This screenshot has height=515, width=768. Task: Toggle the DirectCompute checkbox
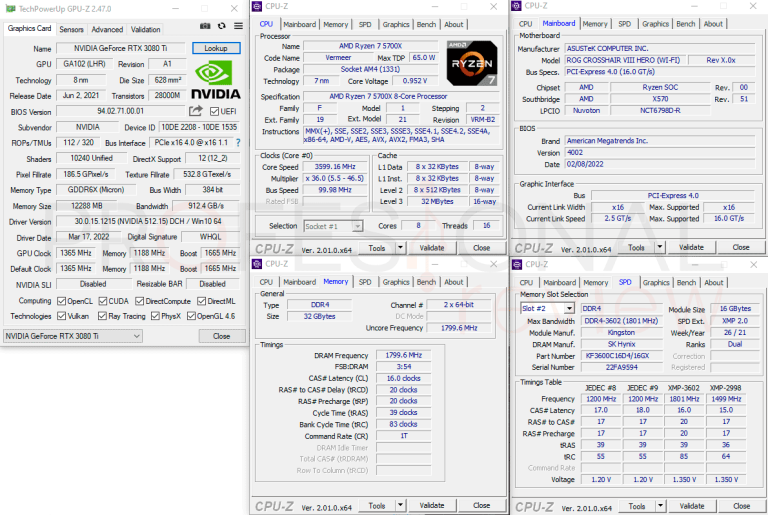[140, 301]
